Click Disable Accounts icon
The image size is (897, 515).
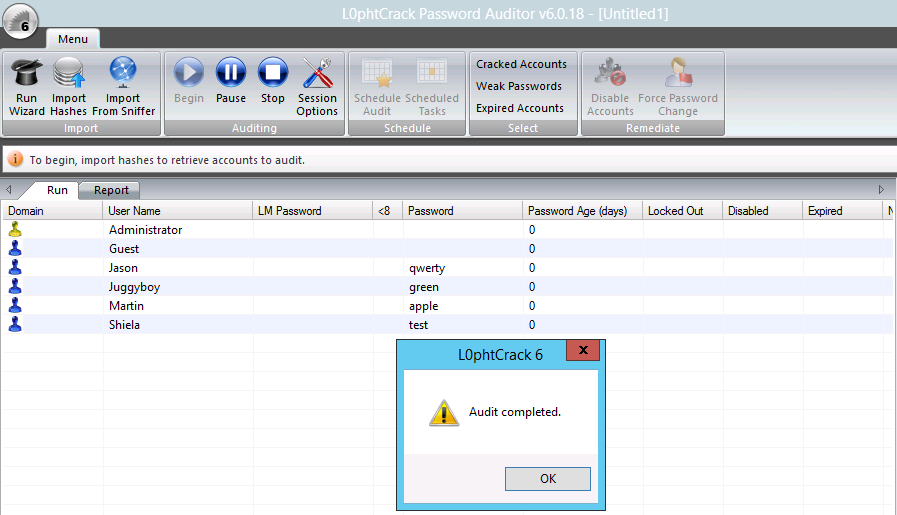[610, 72]
